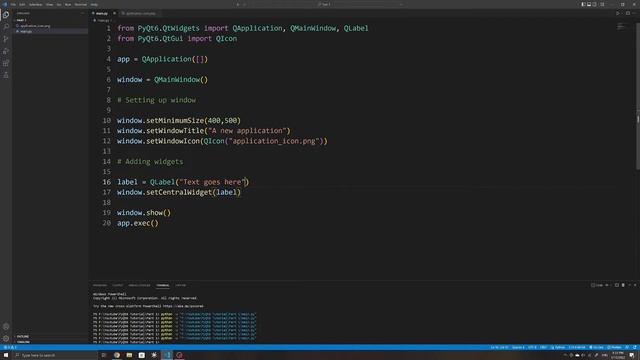This screenshot has width=640, height=360.
Task: Click the Split Editor icon
Action: pos(628,13)
